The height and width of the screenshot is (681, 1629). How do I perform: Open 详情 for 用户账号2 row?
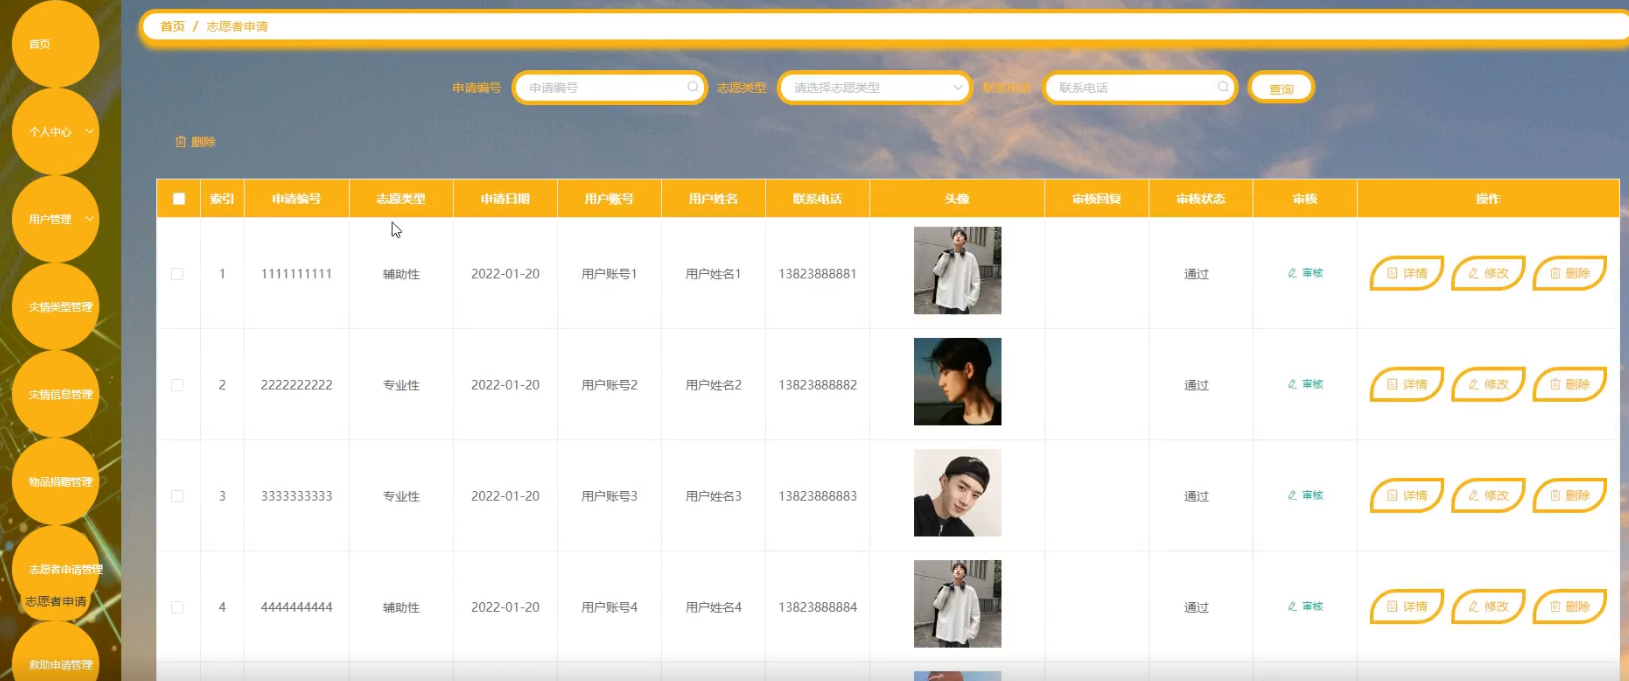pyautogui.click(x=1406, y=384)
